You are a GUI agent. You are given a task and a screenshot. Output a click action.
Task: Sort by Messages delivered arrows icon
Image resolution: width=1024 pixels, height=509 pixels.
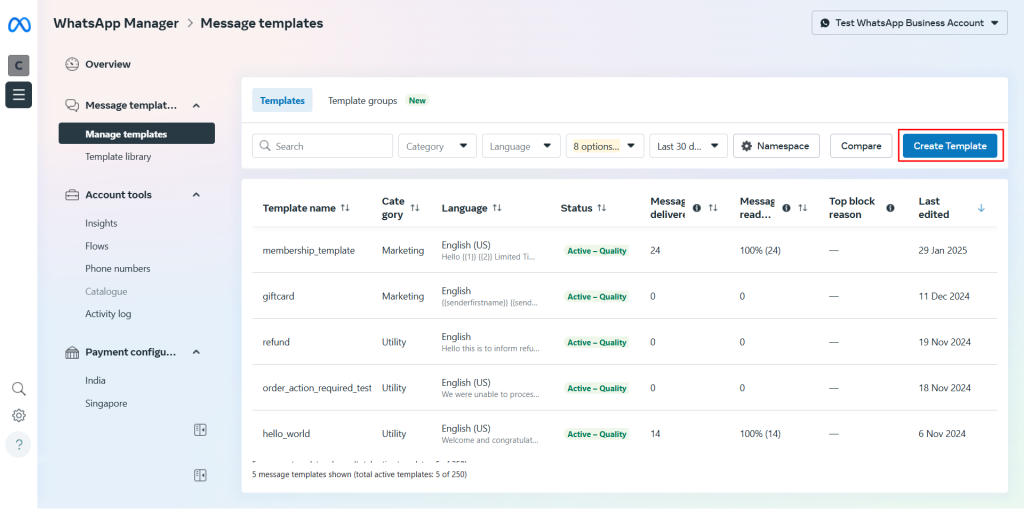[713, 208]
